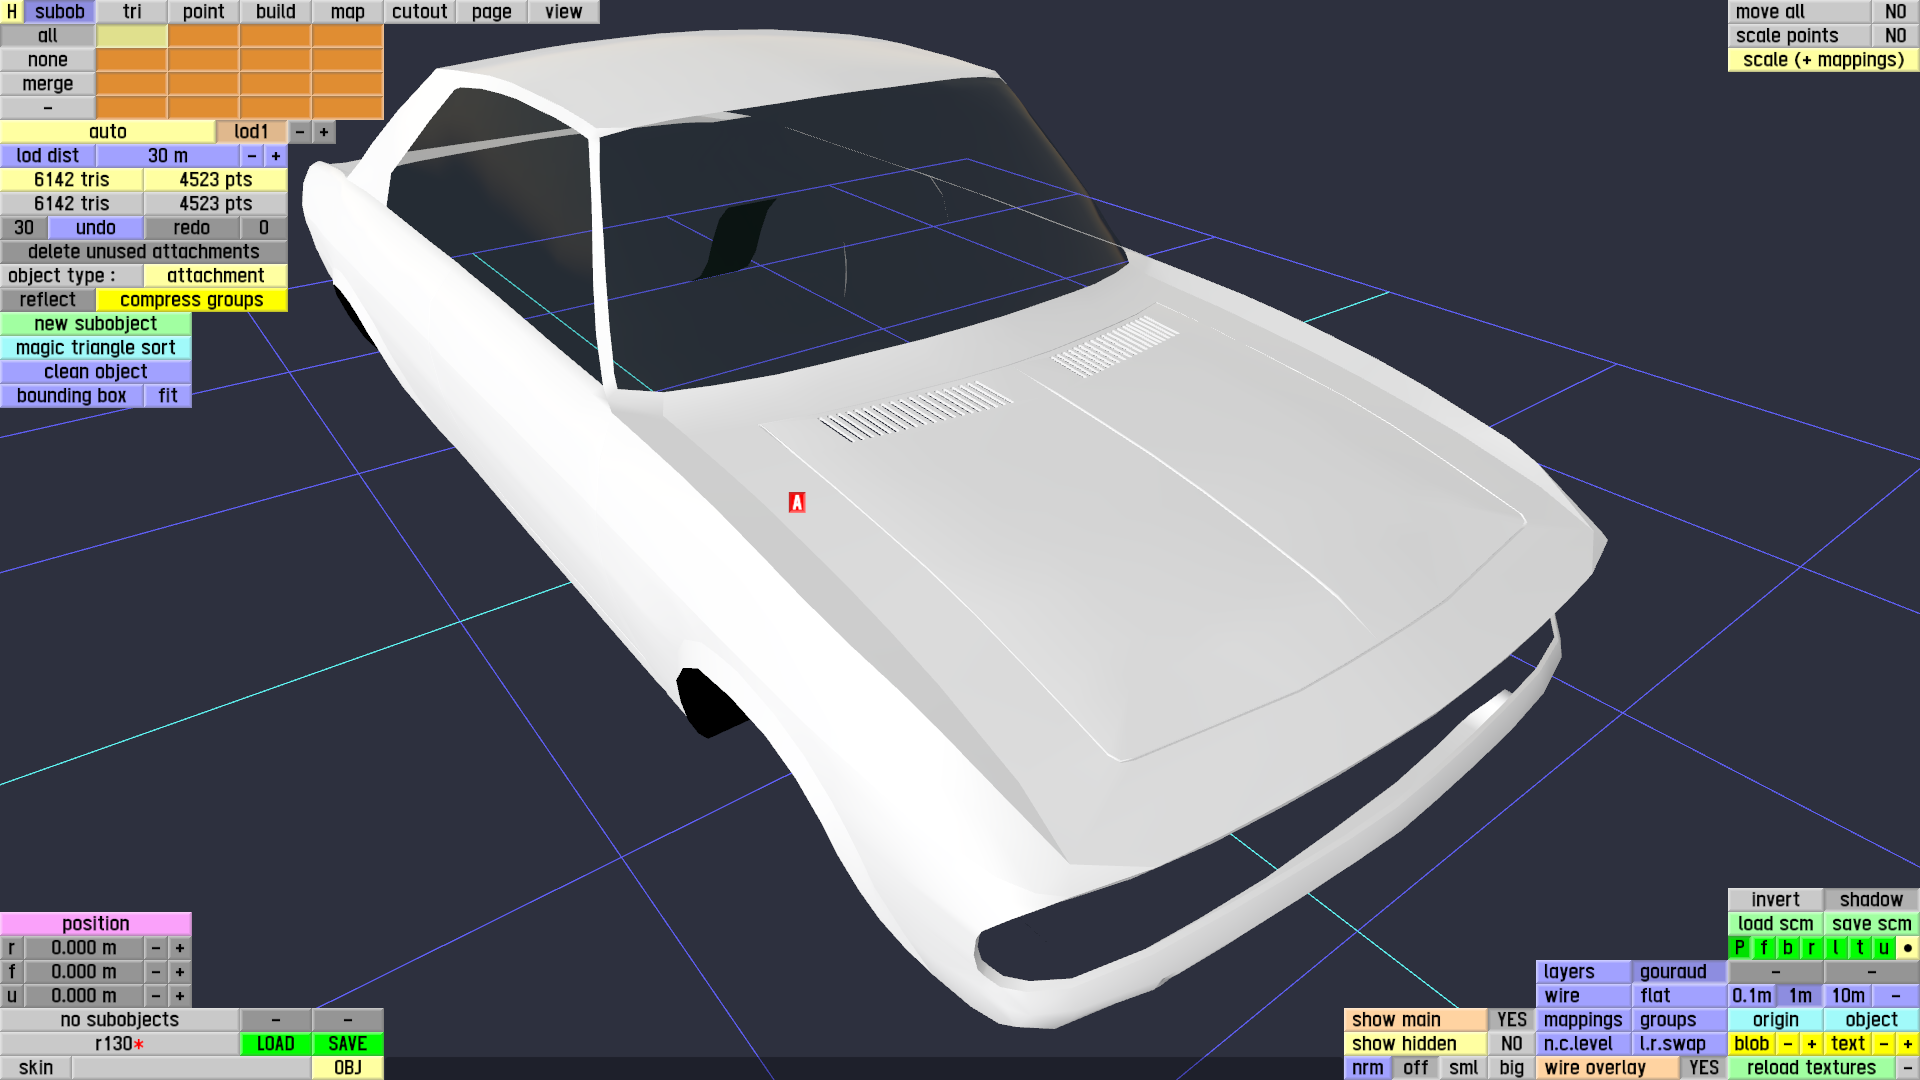Decrease position 'r' value with minus
The height and width of the screenshot is (1080, 1920).
pyautogui.click(x=156, y=948)
